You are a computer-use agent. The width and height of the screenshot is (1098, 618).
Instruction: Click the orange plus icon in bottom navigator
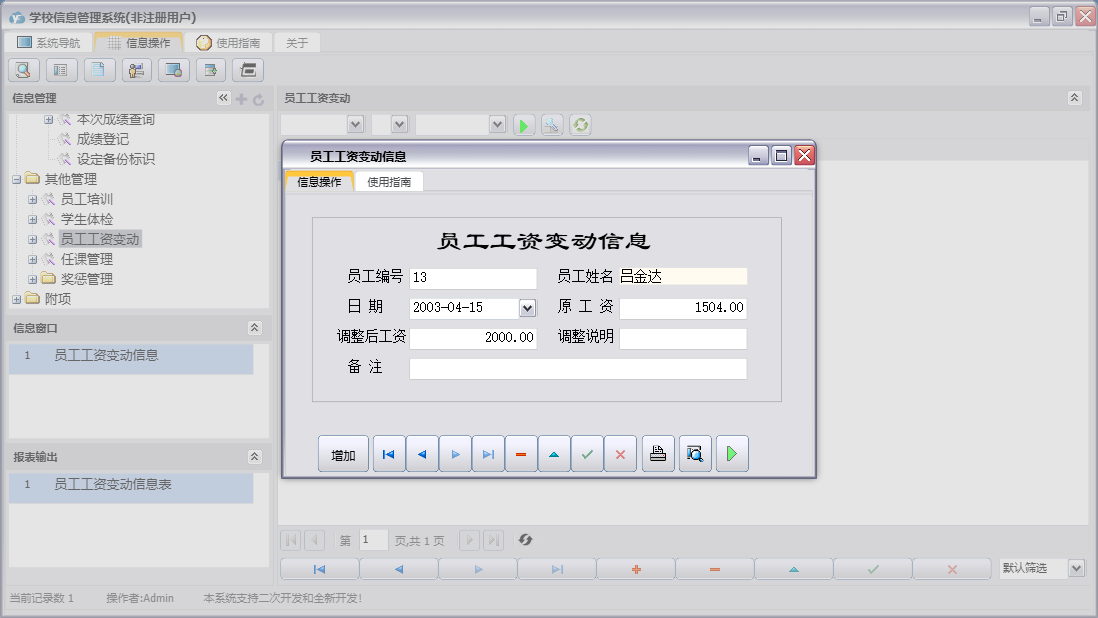[635, 569]
